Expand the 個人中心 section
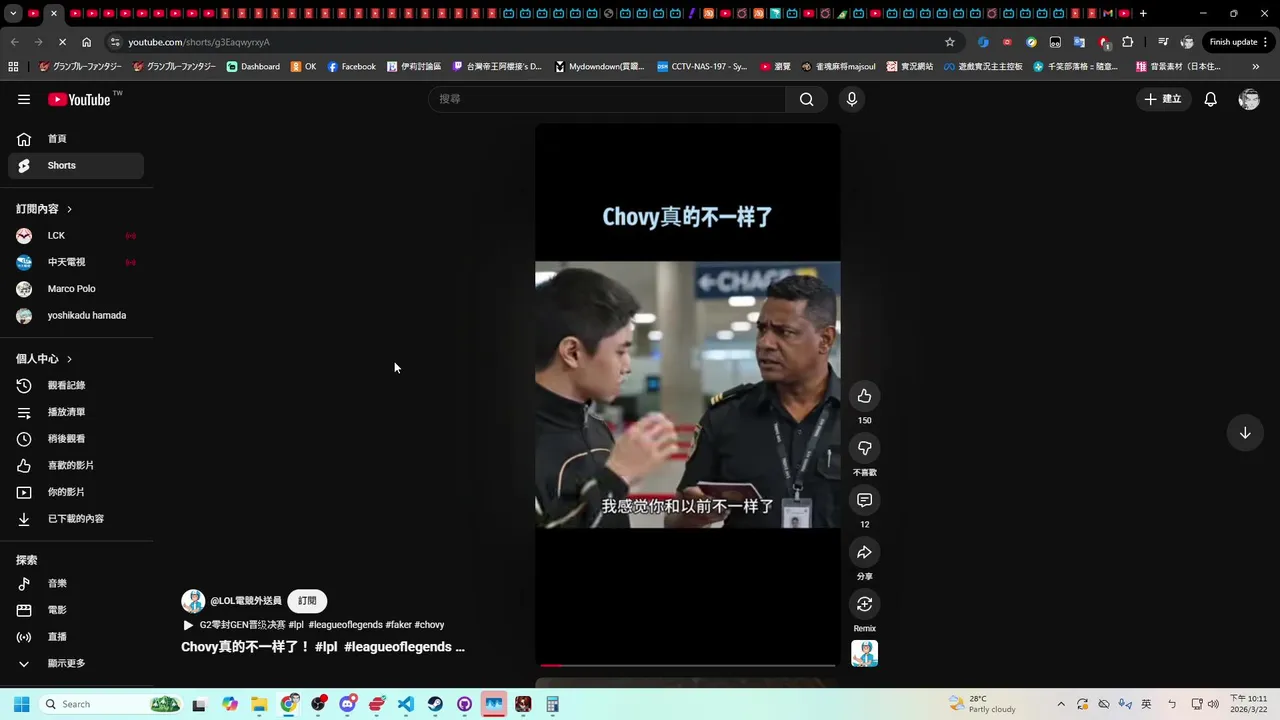 tap(44, 359)
